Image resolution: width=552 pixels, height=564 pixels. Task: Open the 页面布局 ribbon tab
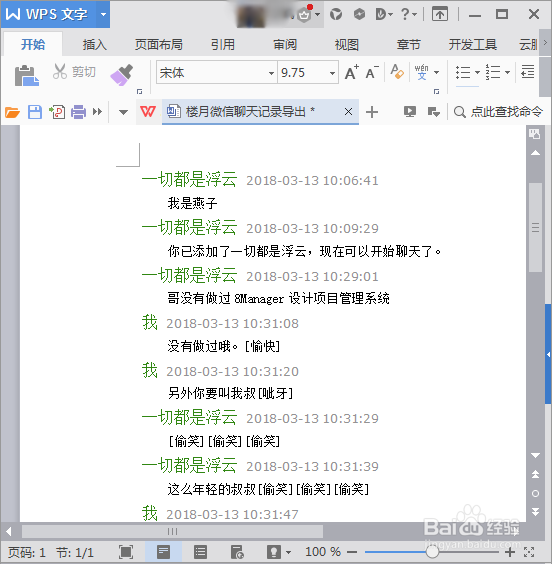[x=159, y=45]
